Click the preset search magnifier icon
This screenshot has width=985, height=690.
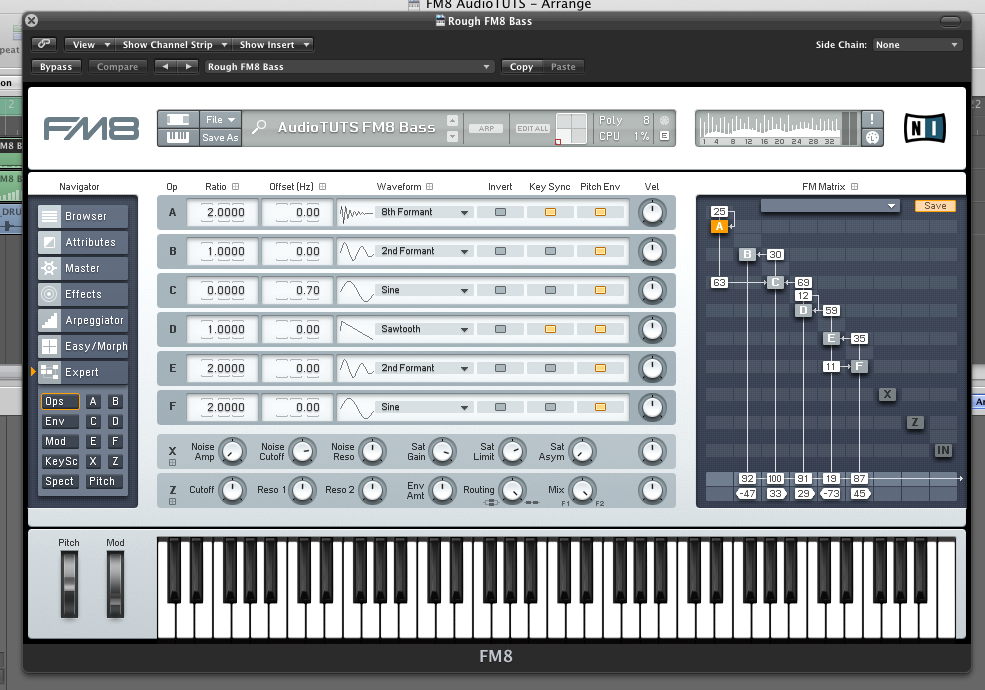259,127
